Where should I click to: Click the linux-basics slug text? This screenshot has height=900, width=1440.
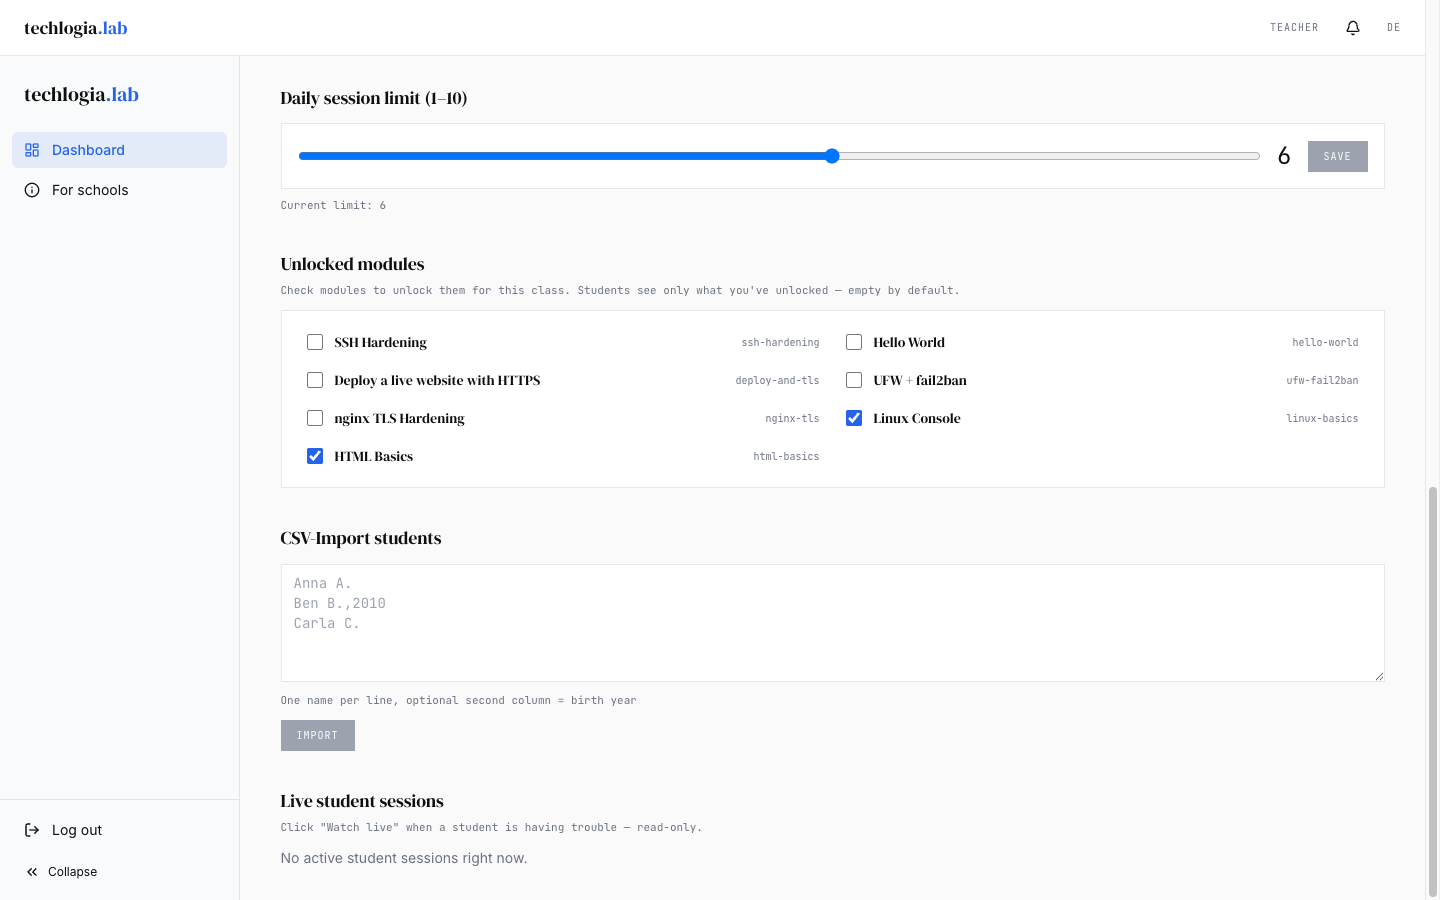click(x=1322, y=418)
